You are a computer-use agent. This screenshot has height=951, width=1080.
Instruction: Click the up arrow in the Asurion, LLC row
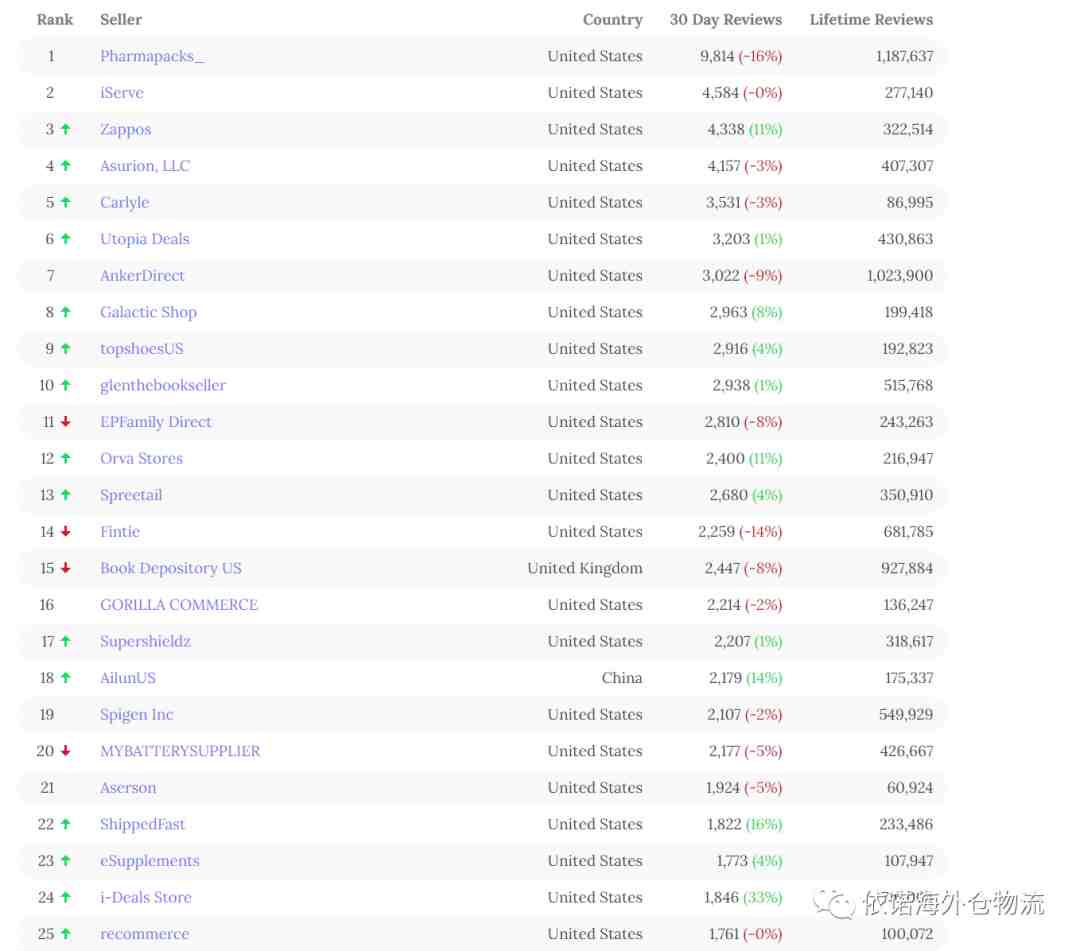(65, 165)
